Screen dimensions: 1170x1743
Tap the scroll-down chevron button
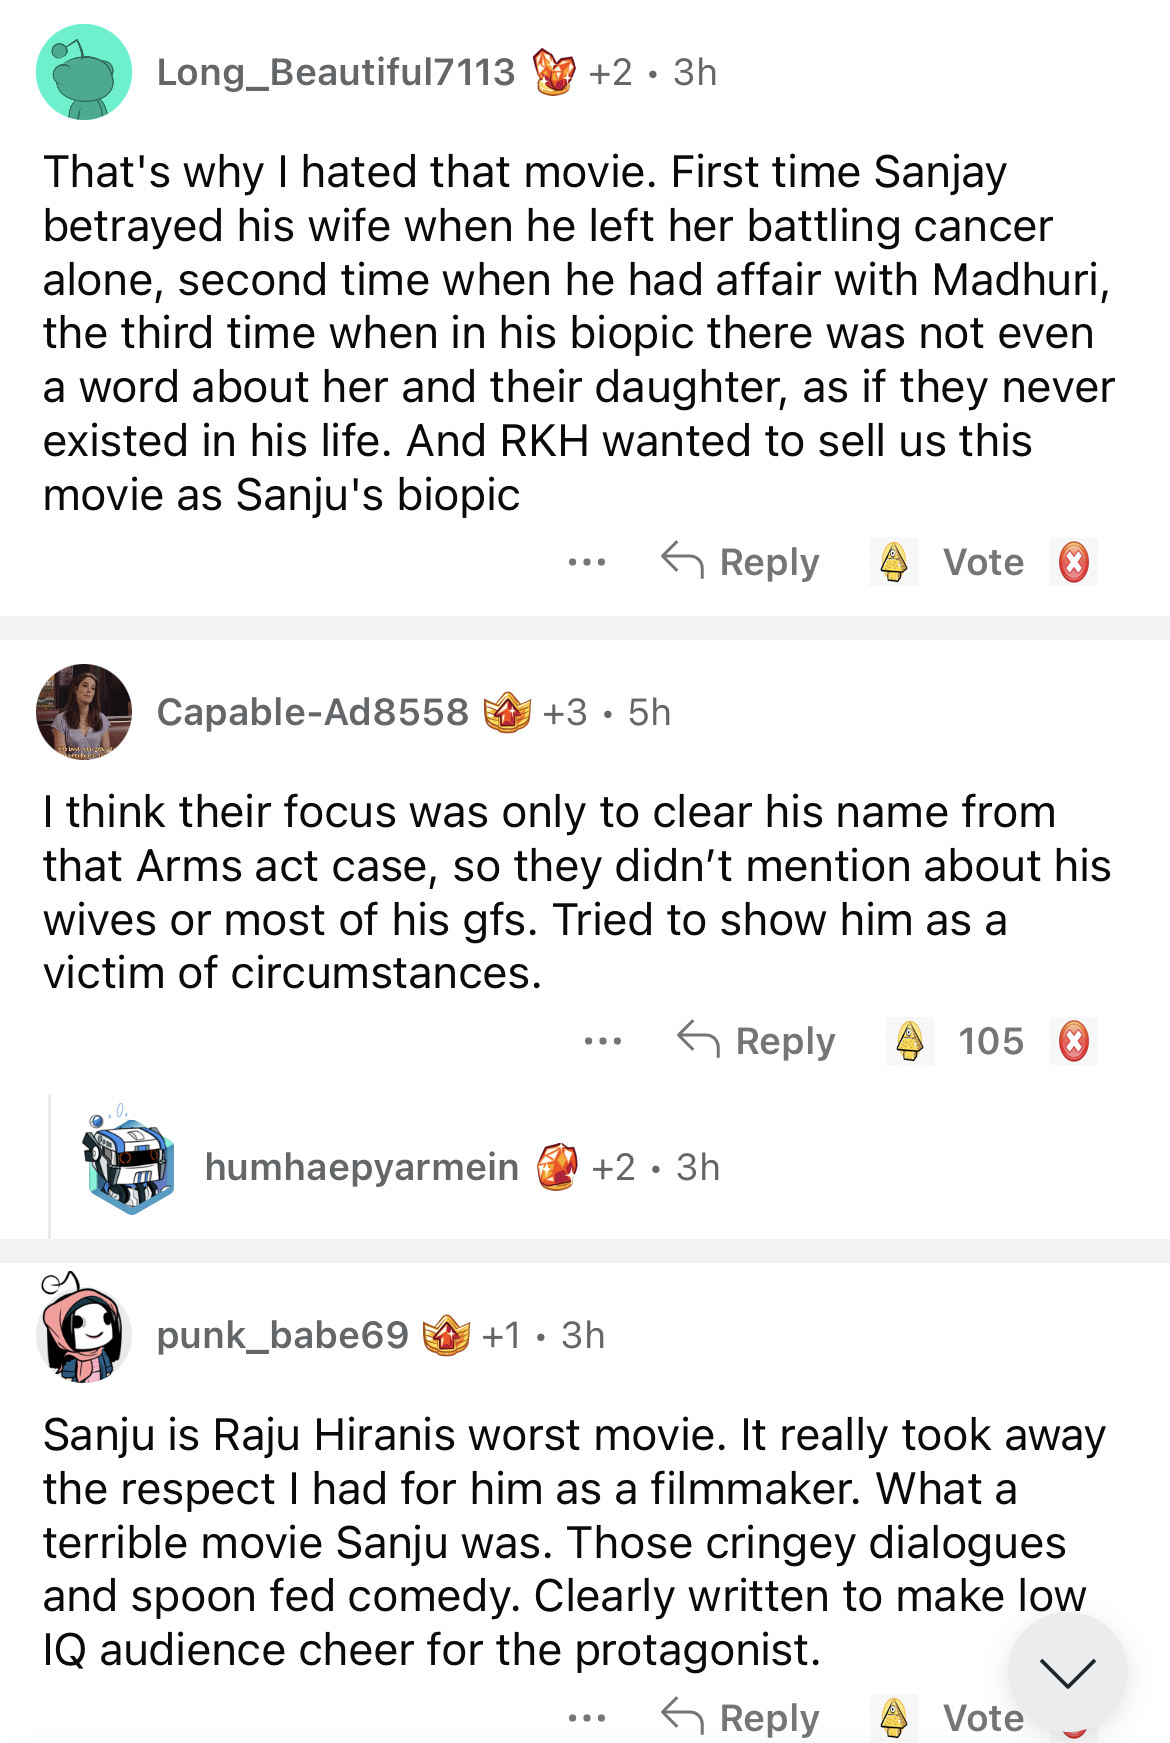pyautogui.click(x=1067, y=1672)
